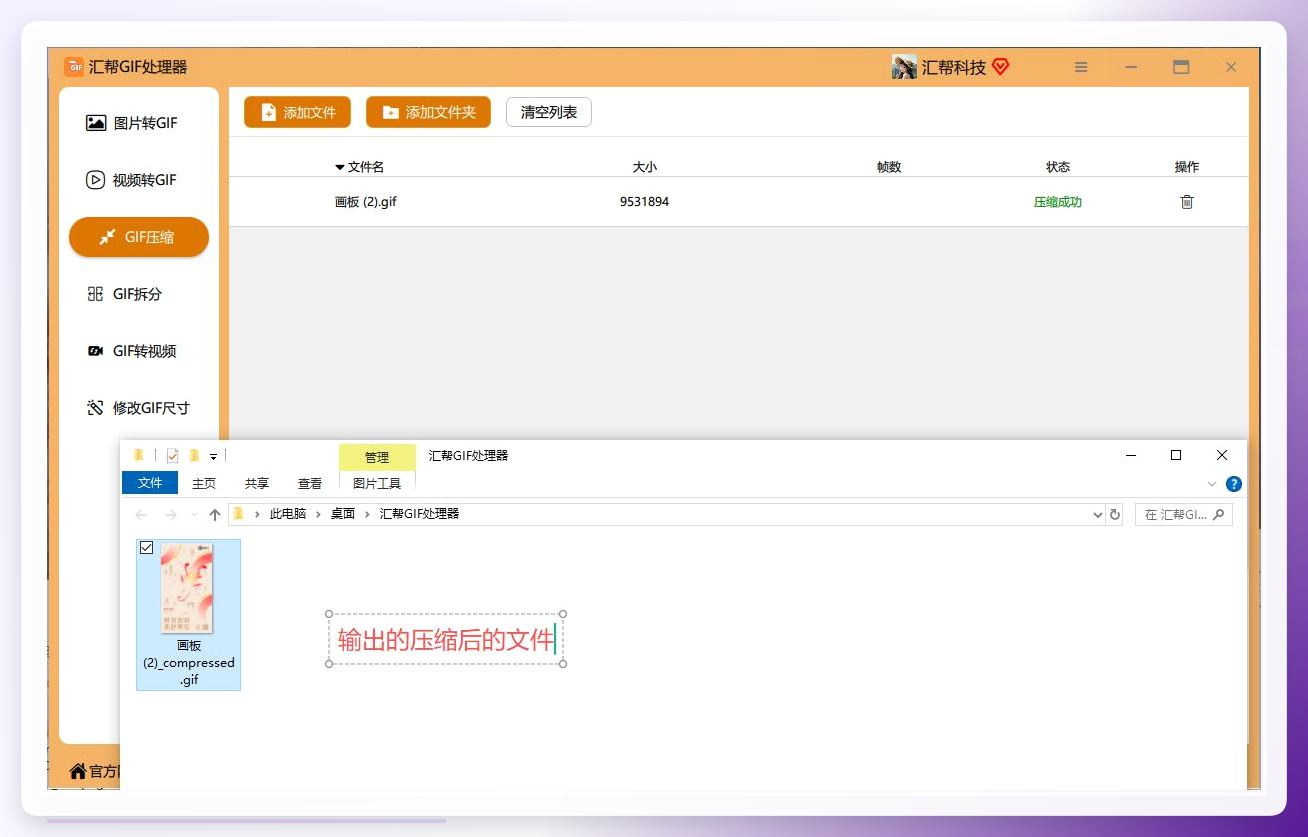Screen dimensions: 1308x837
Task: Click the properties quick access icon in Explorer
Action: coord(172,456)
